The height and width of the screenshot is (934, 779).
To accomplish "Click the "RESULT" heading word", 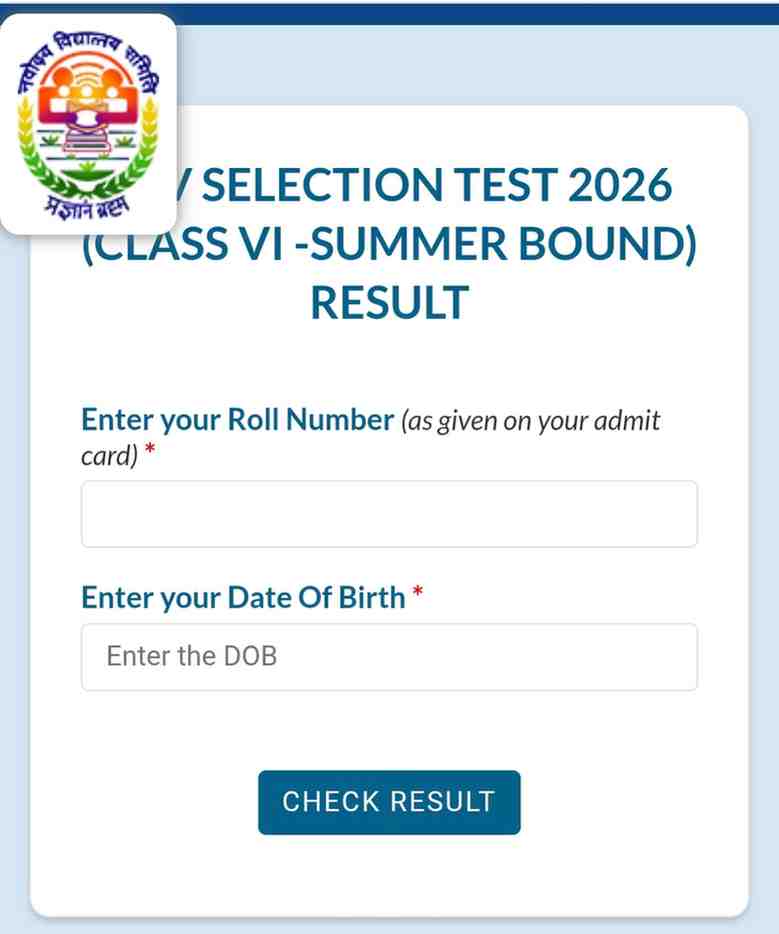I will [389, 302].
